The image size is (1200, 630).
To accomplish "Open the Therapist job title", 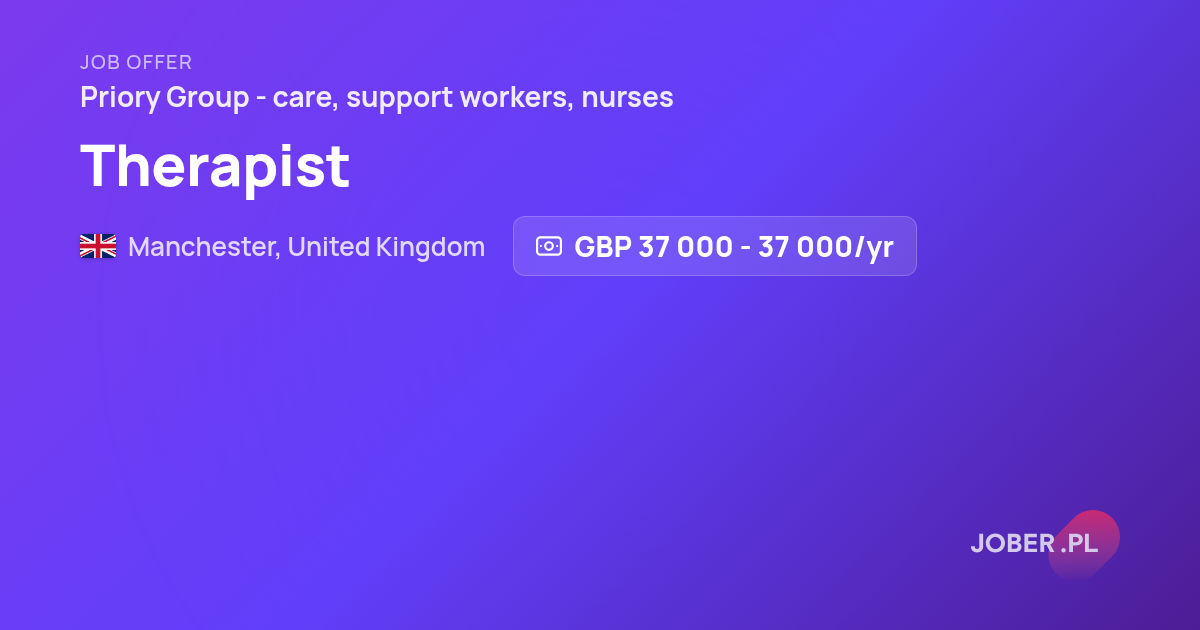I will [215, 165].
